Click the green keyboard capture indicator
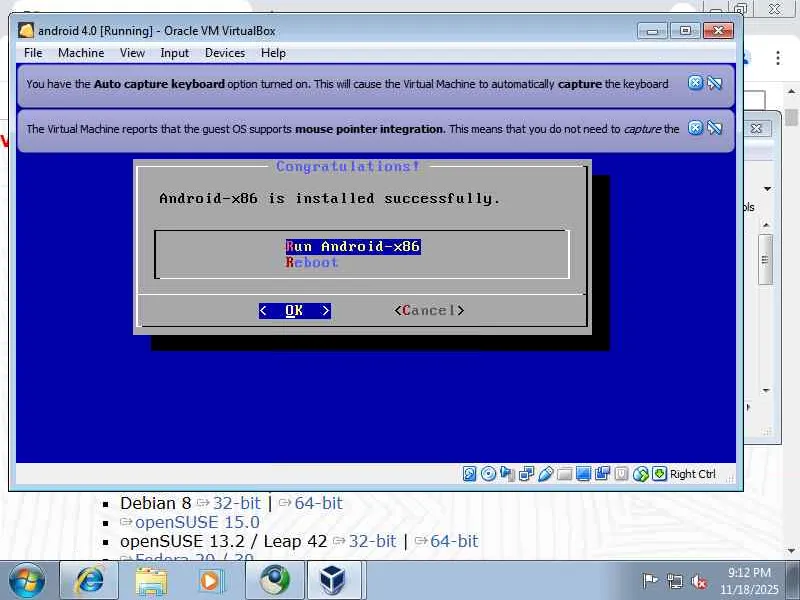The image size is (800, 600). 659,474
